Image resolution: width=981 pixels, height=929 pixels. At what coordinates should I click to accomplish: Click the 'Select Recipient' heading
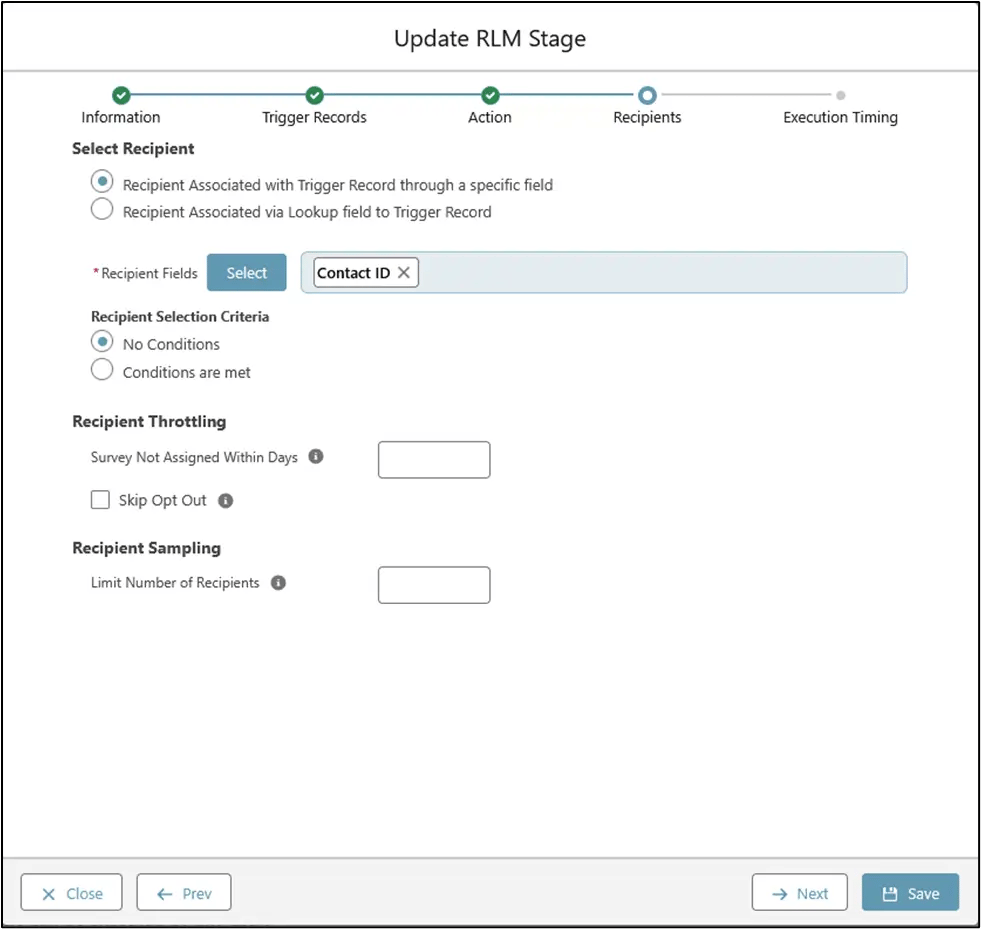133,149
